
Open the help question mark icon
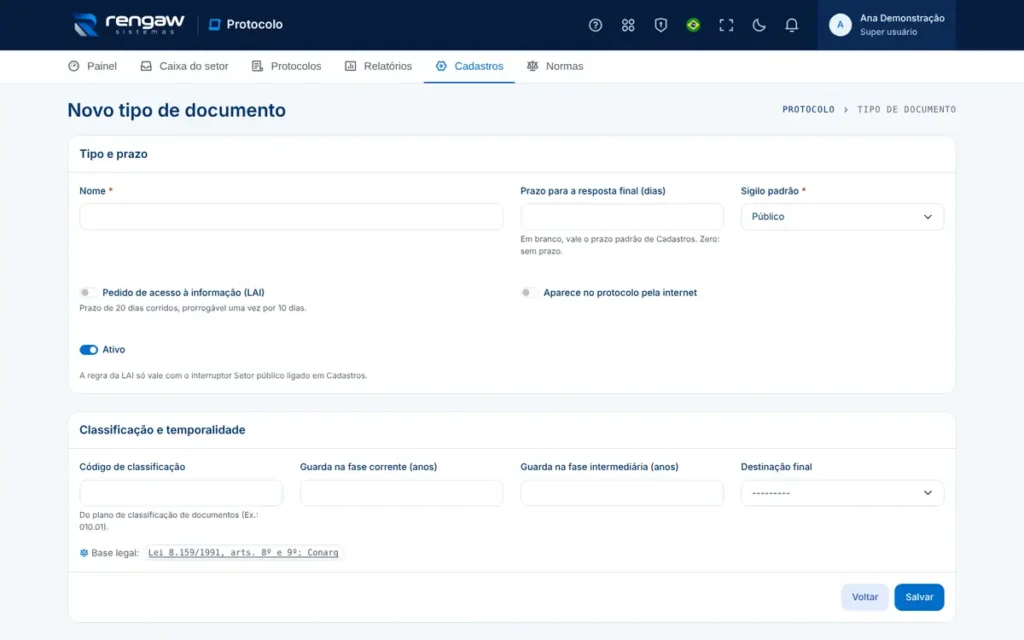click(595, 25)
